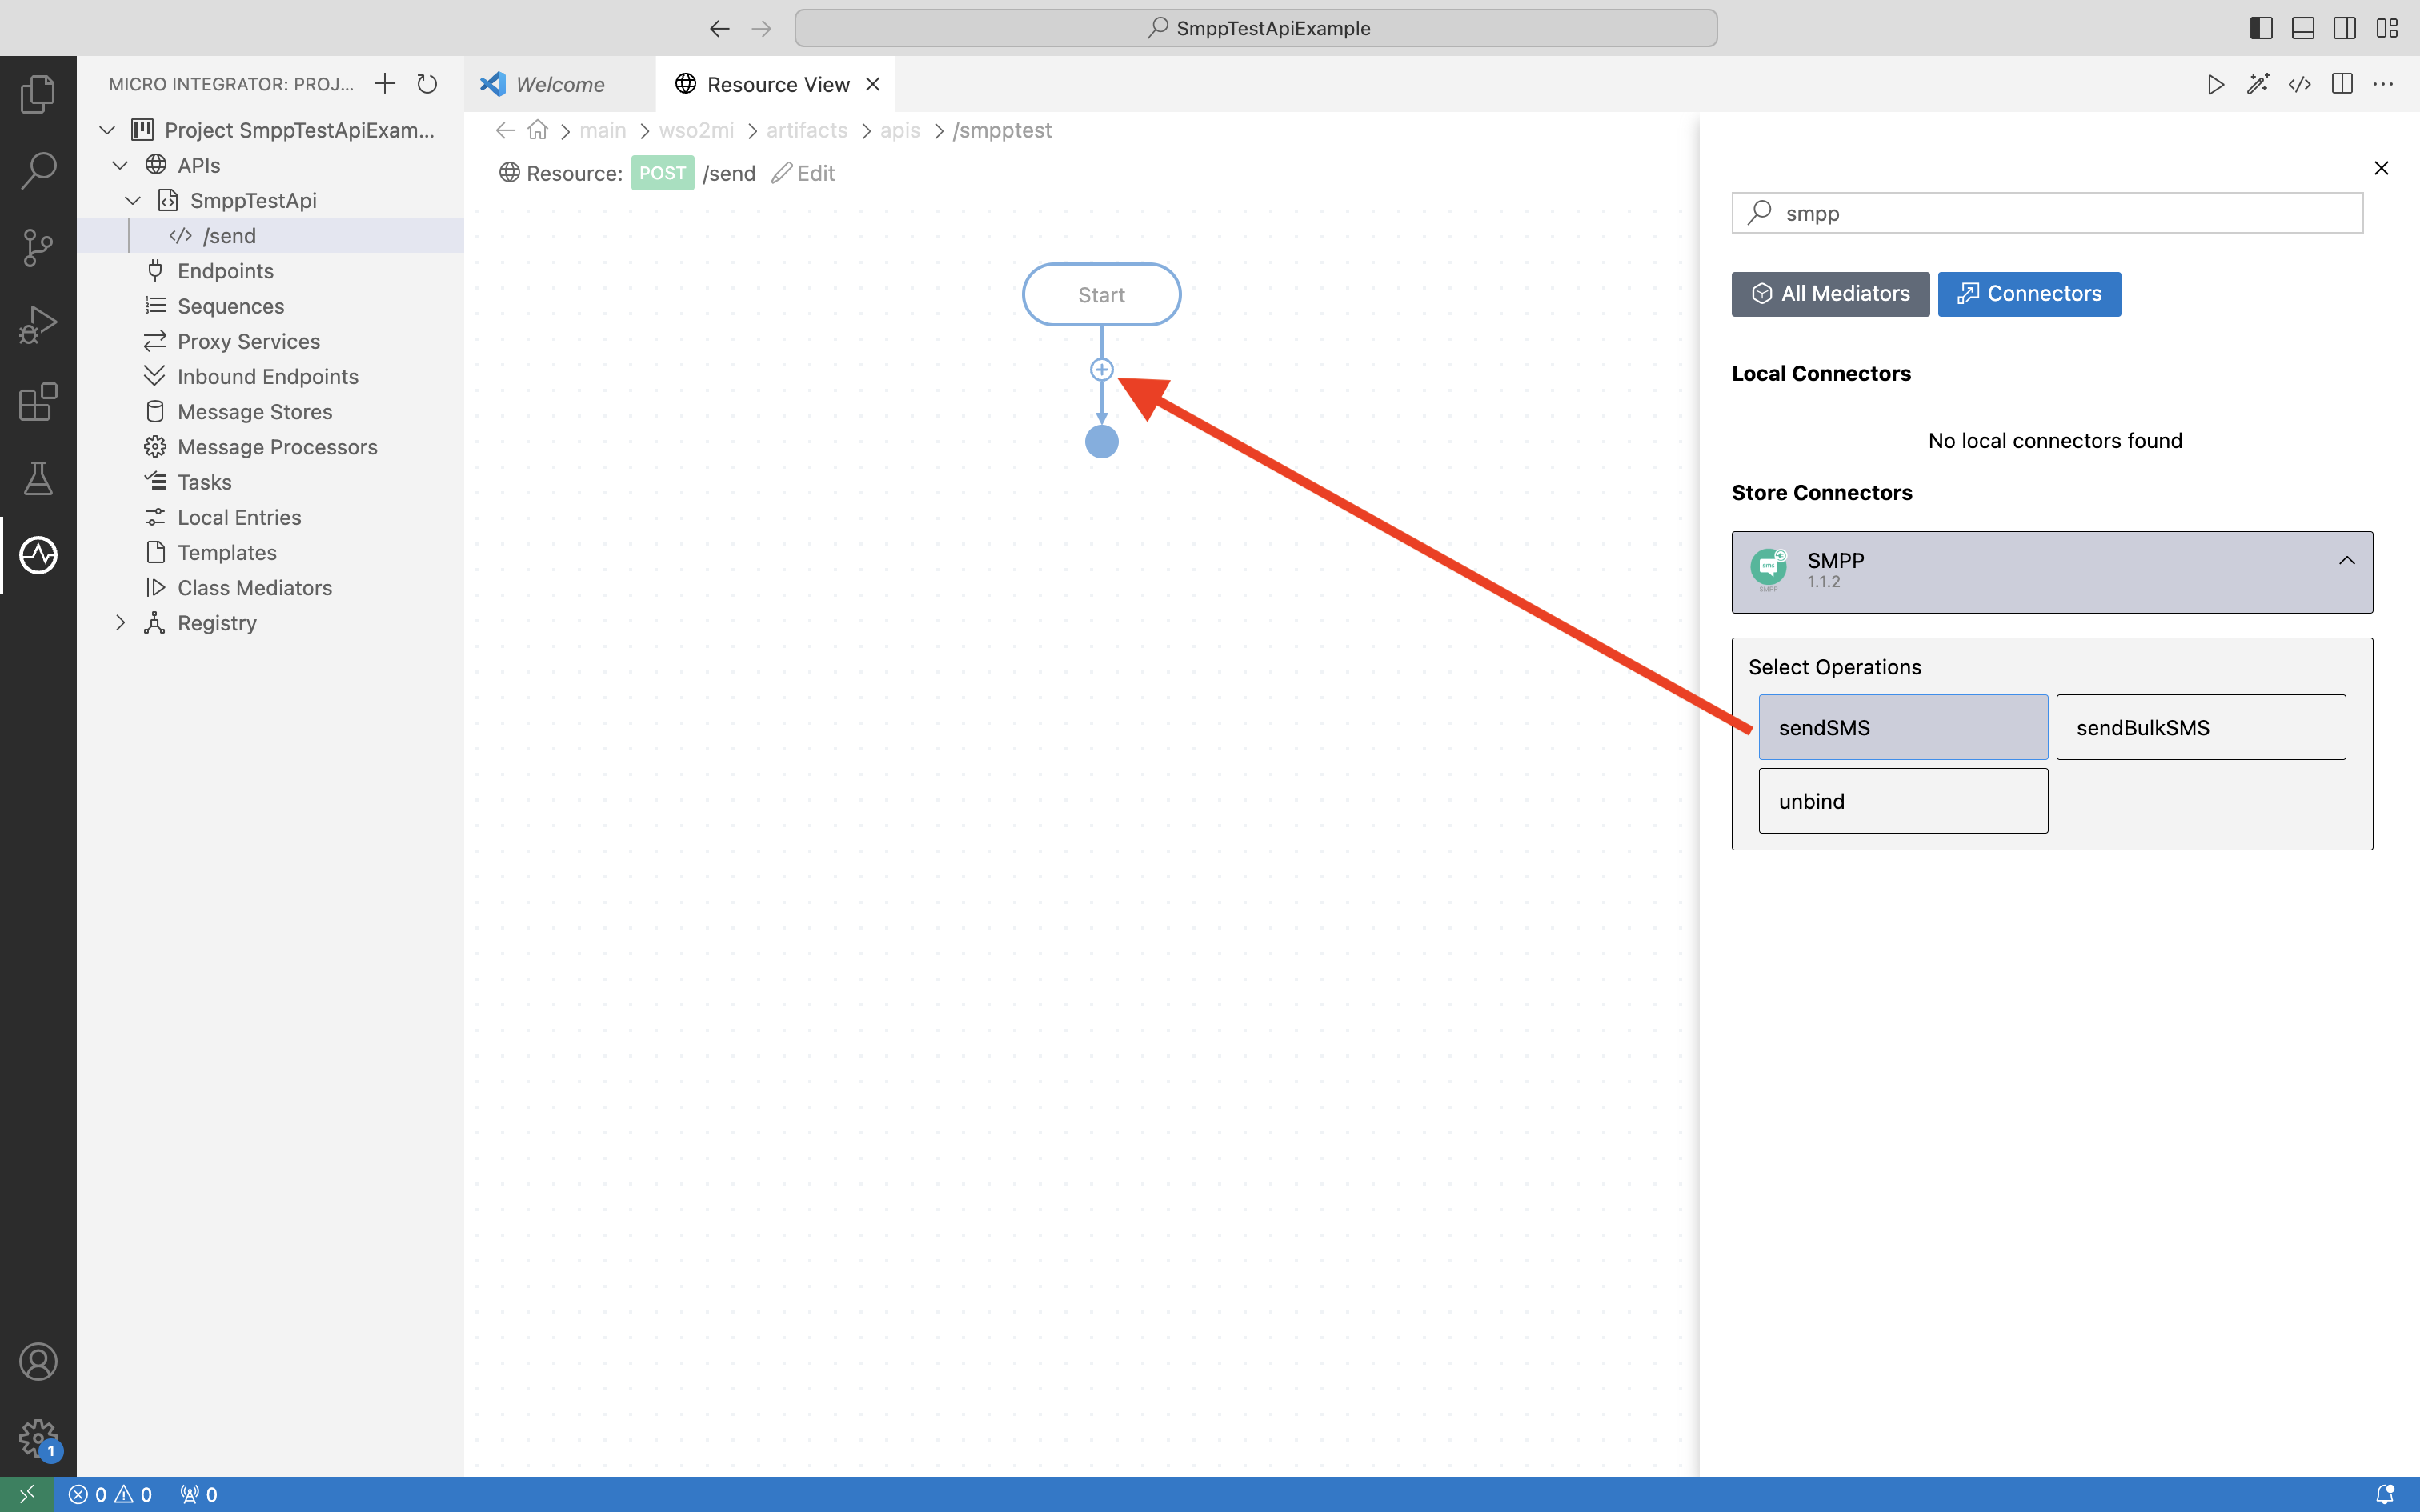Toggle the secondary side bar layout icon
Image resolution: width=2420 pixels, height=1512 pixels.
[2345, 28]
